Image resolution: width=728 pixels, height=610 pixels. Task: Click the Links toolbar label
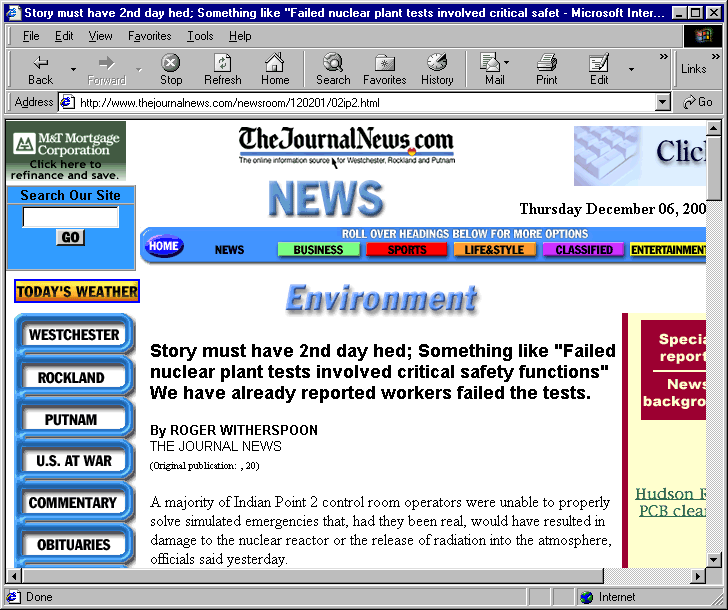(x=694, y=69)
